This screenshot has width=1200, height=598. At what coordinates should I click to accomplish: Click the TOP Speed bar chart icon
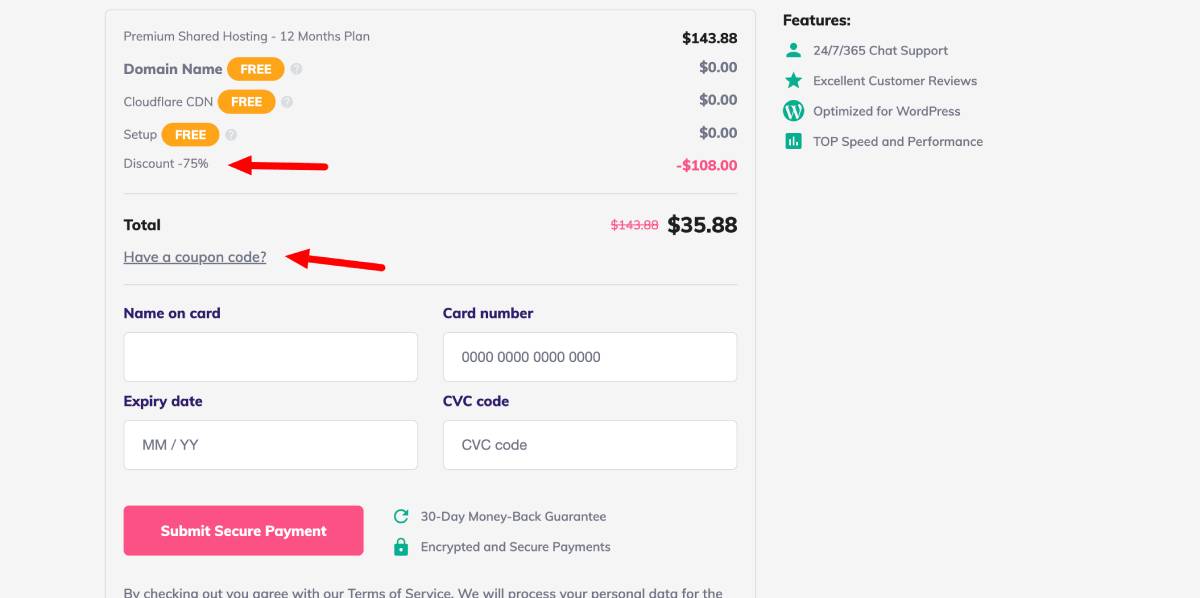tap(793, 141)
